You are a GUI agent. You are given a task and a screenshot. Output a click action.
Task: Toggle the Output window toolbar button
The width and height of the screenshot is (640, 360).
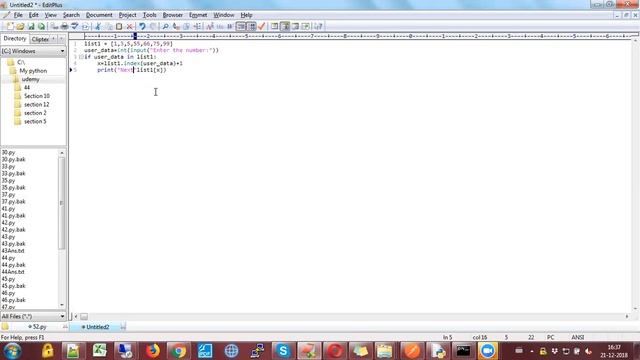point(296,26)
